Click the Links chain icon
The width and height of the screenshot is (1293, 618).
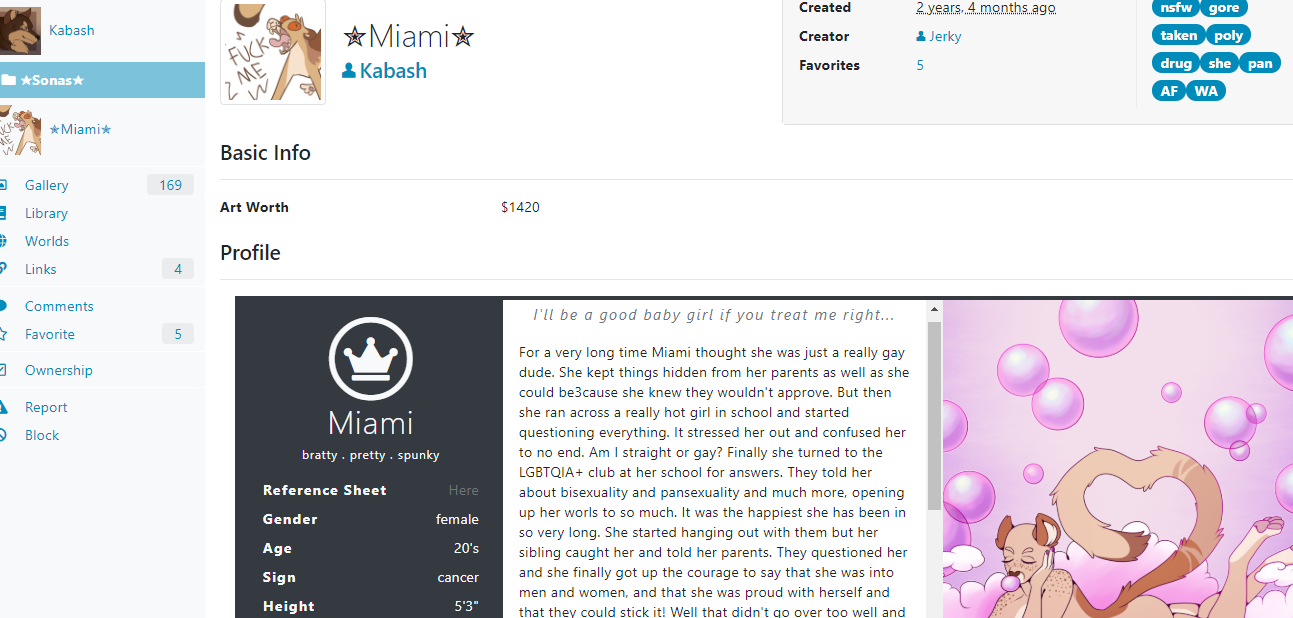[x=3, y=269]
